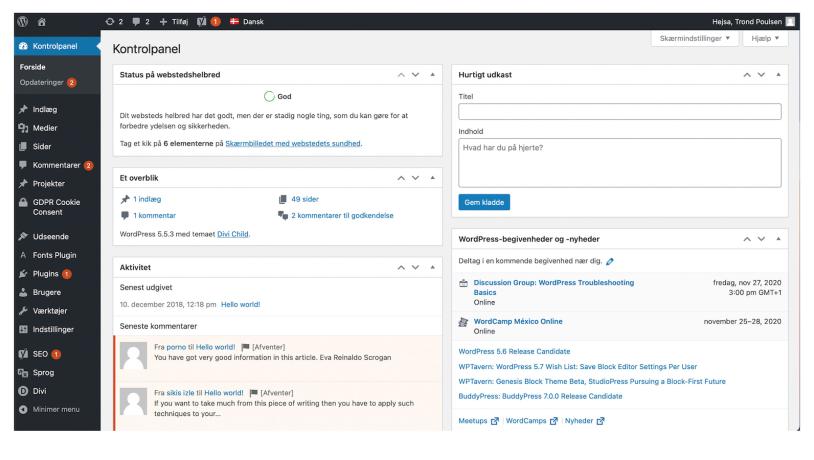The image size is (814, 460).
Task: Collapse Aktivitet panel
Action: (x=432, y=268)
